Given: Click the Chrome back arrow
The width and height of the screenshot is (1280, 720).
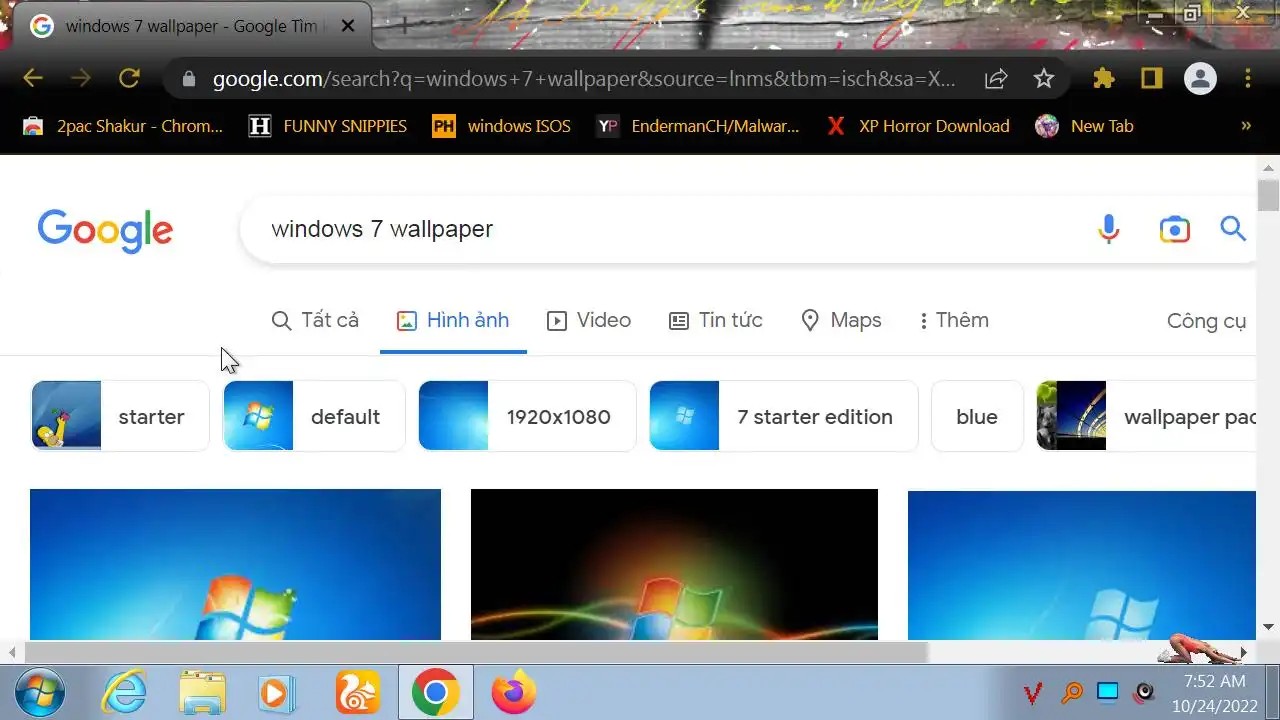Looking at the screenshot, I should pos(33,78).
